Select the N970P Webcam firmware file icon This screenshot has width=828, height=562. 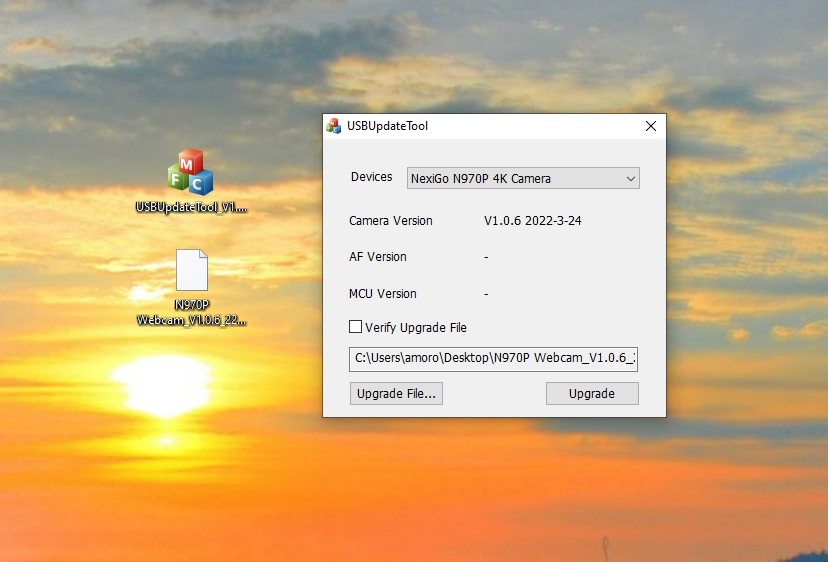tap(191, 270)
